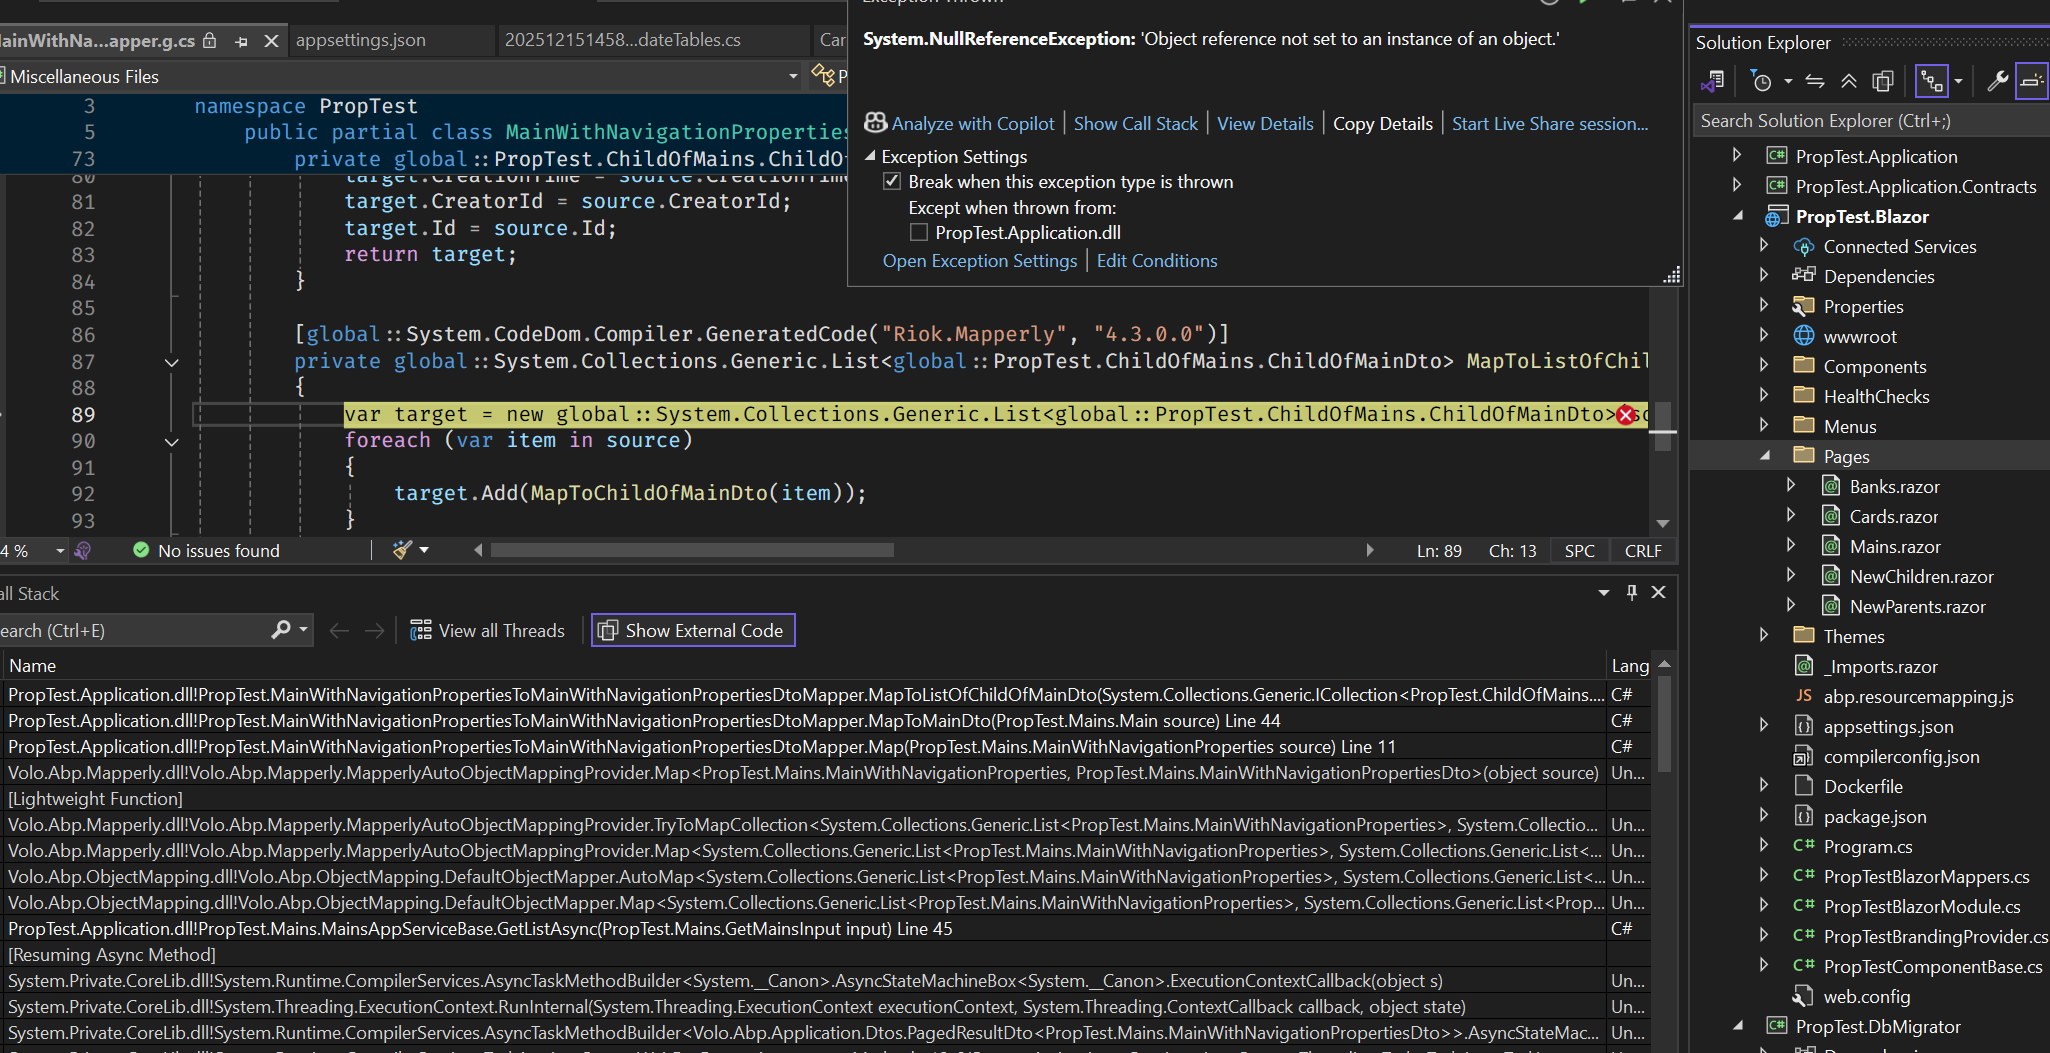Switch to the appsettings.json tab
Viewport: 2050px width, 1053px height.
[x=361, y=40]
